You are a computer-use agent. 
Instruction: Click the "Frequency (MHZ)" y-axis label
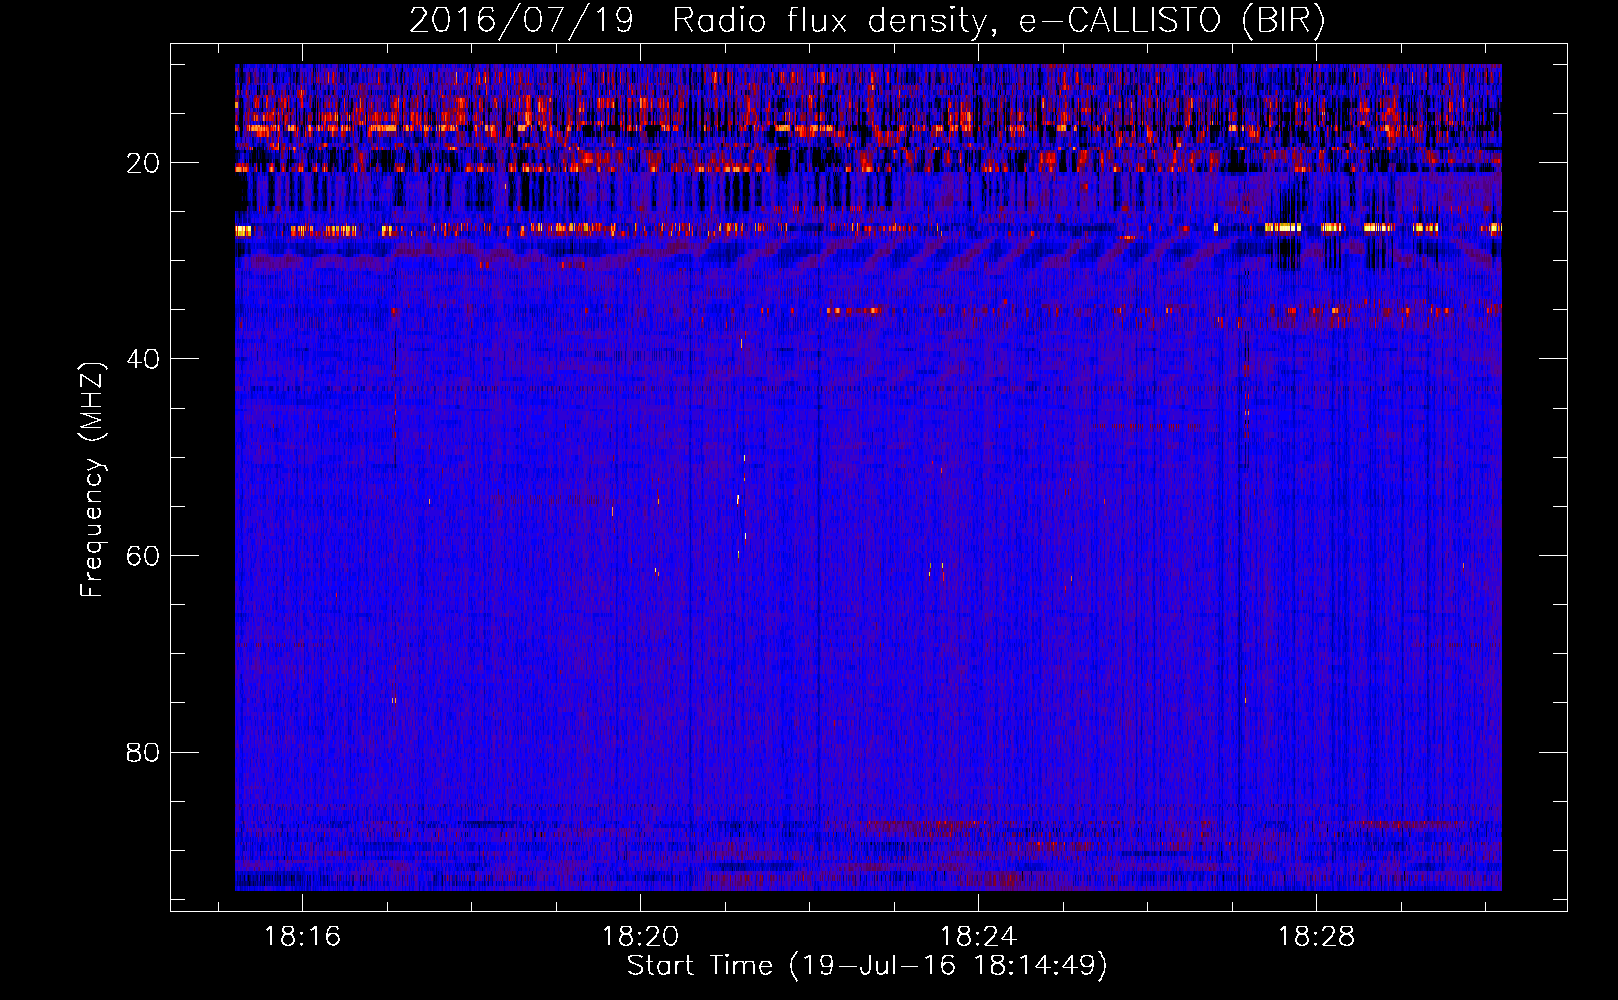pyautogui.click(x=91, y=480)
